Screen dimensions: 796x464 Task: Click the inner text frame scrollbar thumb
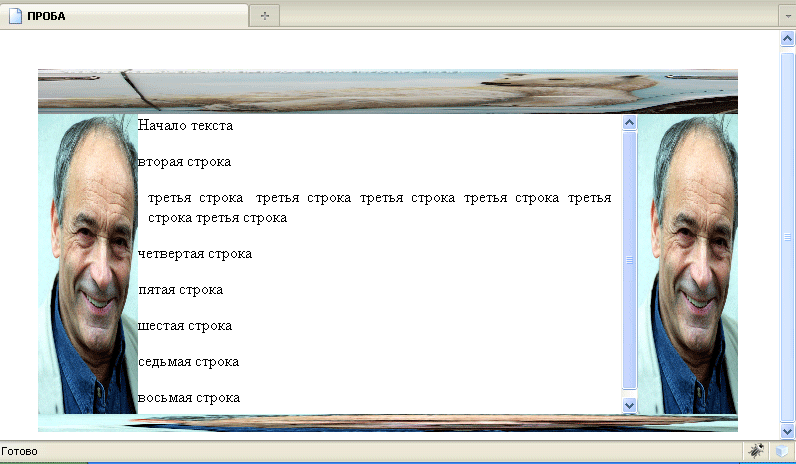pyautogui.click(x=629, y=260)
